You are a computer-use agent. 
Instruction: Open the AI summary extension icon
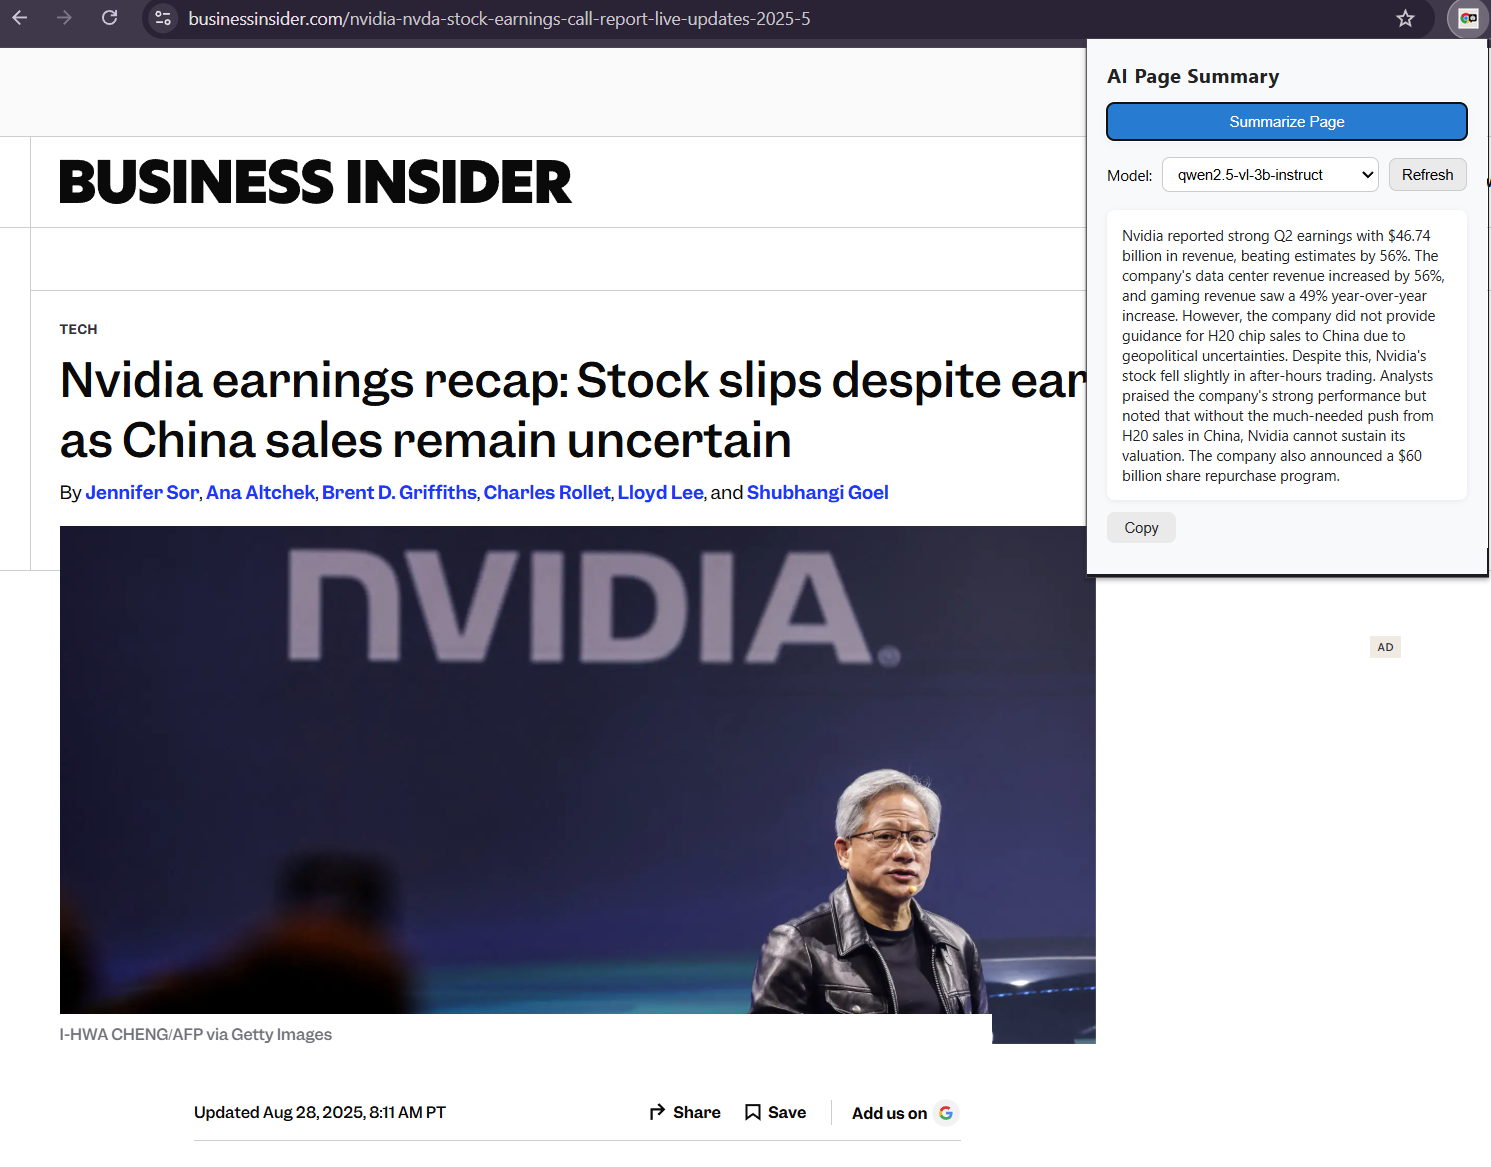click(x=1468, y=18)
